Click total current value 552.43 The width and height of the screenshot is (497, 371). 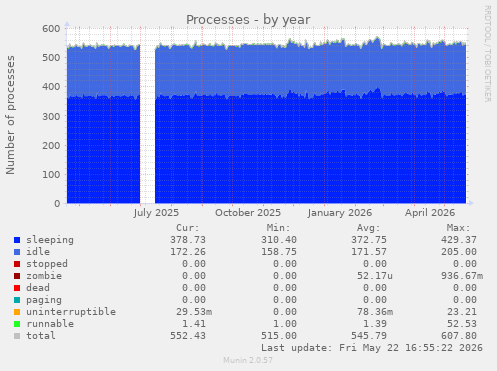coord(188,336)
